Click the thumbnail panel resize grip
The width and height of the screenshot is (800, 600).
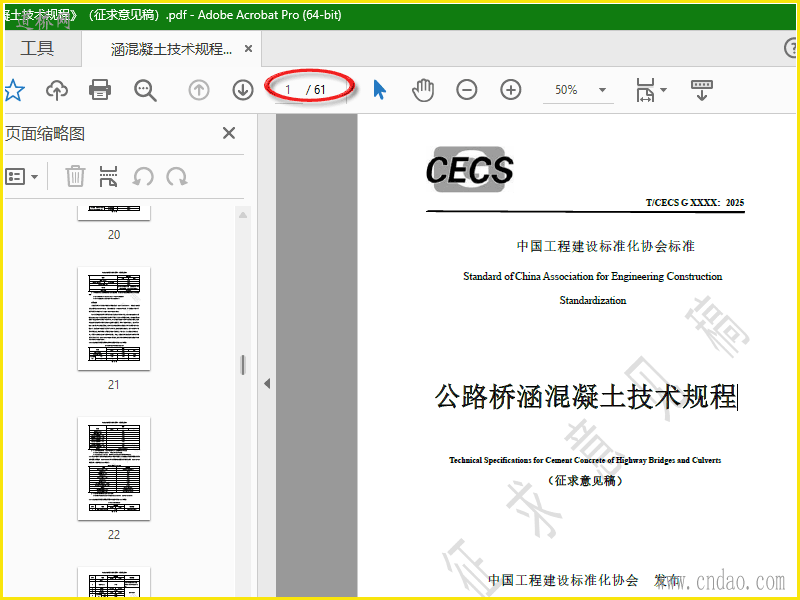(x=243, y=365)
